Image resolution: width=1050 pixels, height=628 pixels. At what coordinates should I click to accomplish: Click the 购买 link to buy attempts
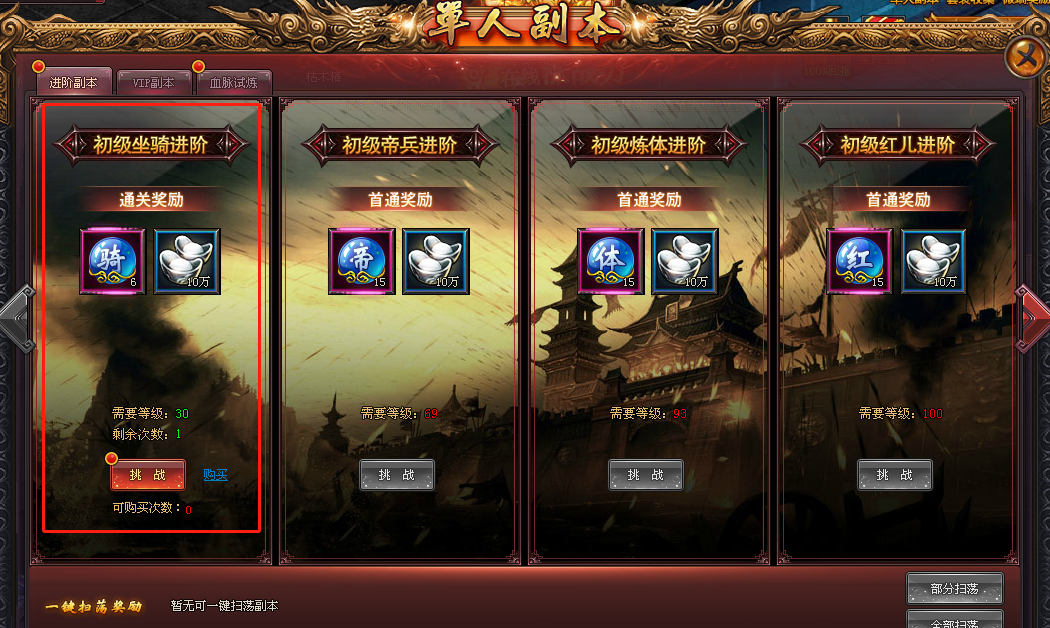[215, 475]
